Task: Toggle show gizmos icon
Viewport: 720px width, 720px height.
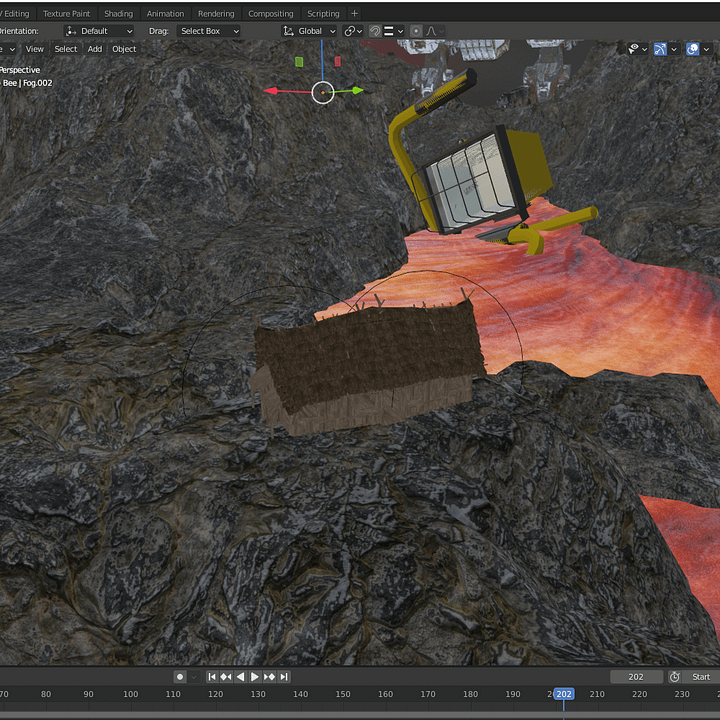Action: click(x=660, y=49)
